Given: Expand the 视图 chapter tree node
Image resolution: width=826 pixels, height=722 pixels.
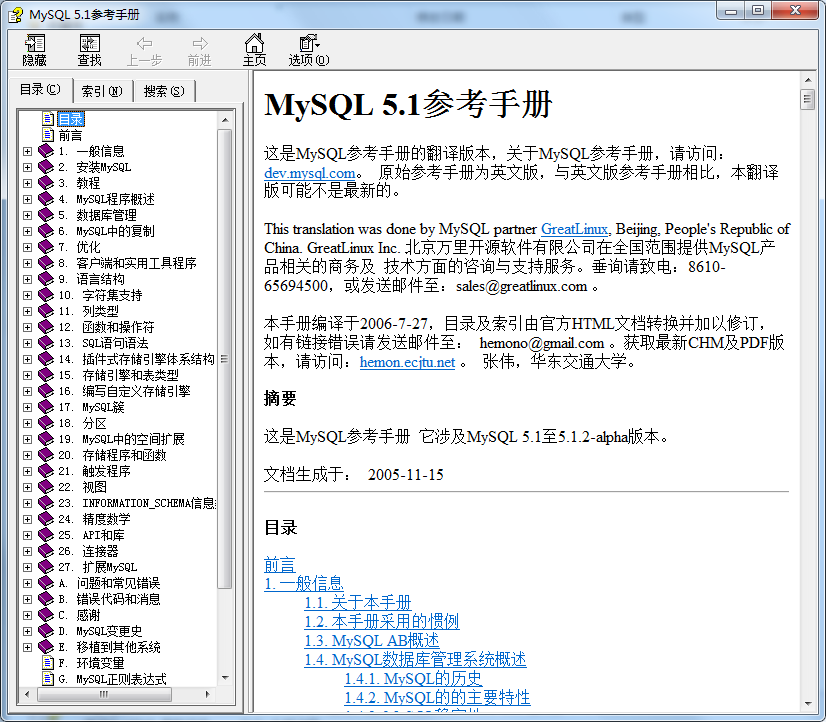Looking at the screenshot, I should [x=27, y=487].
